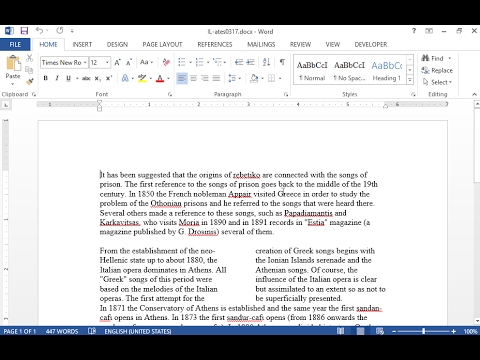The height and width of the screenshot is (360, 480).
Task: Decrease paragraph indent
Action: [x=239, y=62]
